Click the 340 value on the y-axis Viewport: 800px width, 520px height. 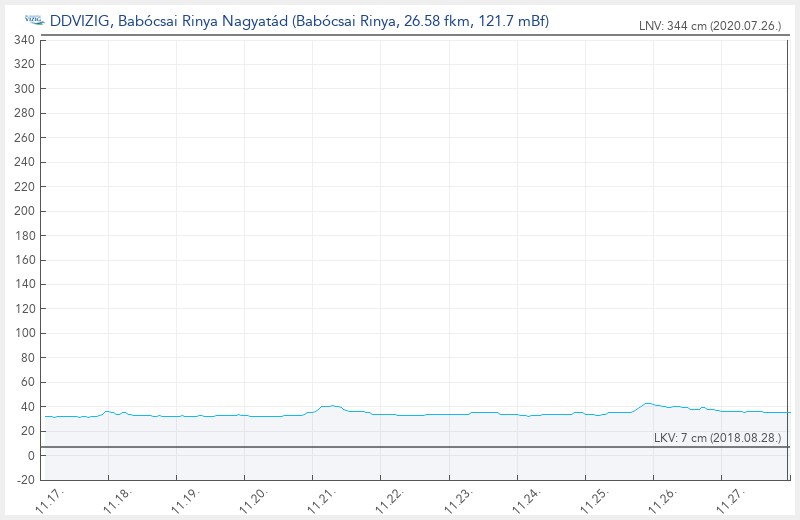point(25,40)
